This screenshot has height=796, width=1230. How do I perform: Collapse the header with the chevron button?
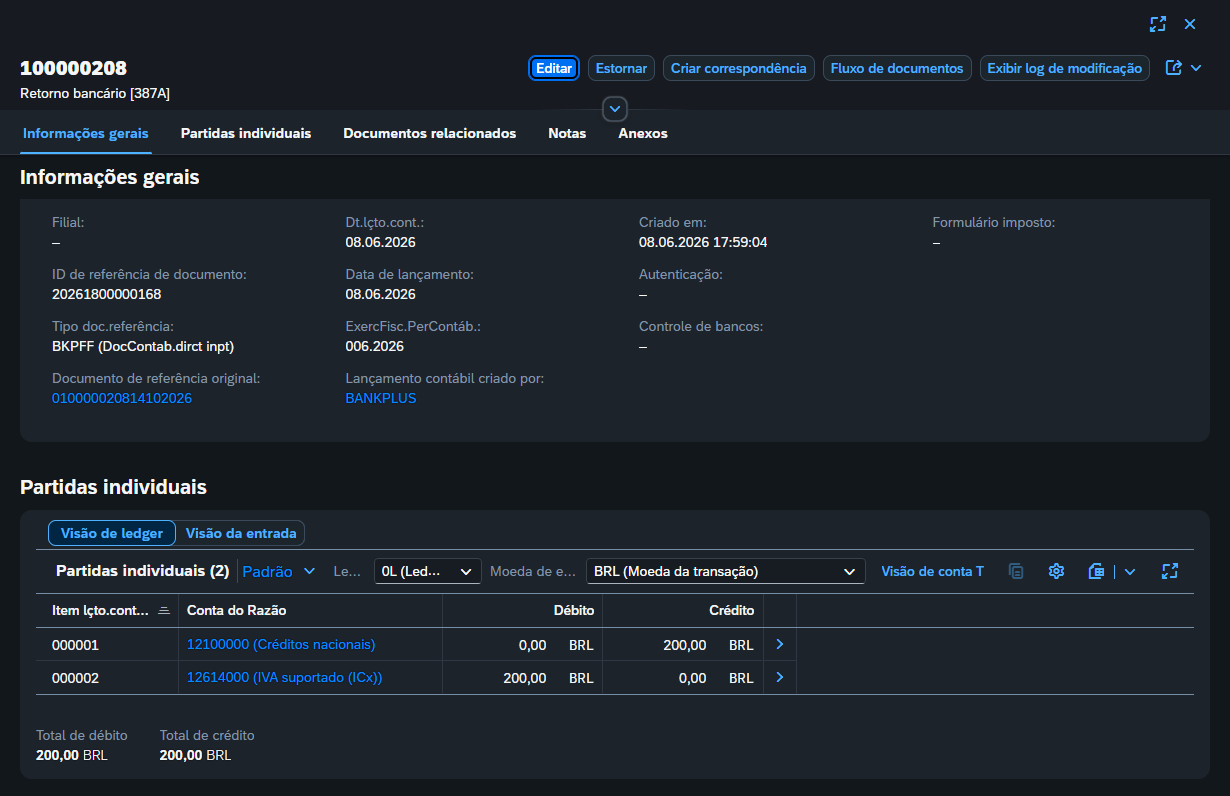click(x=615, y=108)
